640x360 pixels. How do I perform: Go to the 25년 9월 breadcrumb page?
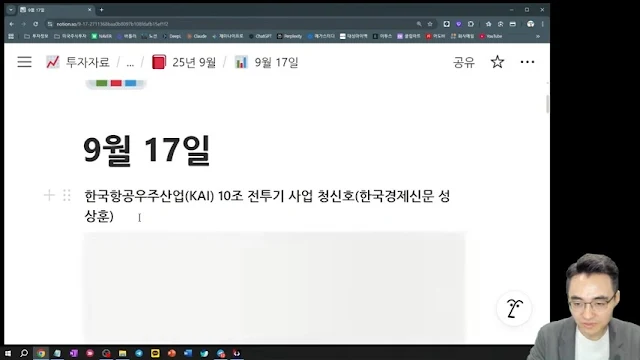184,62
